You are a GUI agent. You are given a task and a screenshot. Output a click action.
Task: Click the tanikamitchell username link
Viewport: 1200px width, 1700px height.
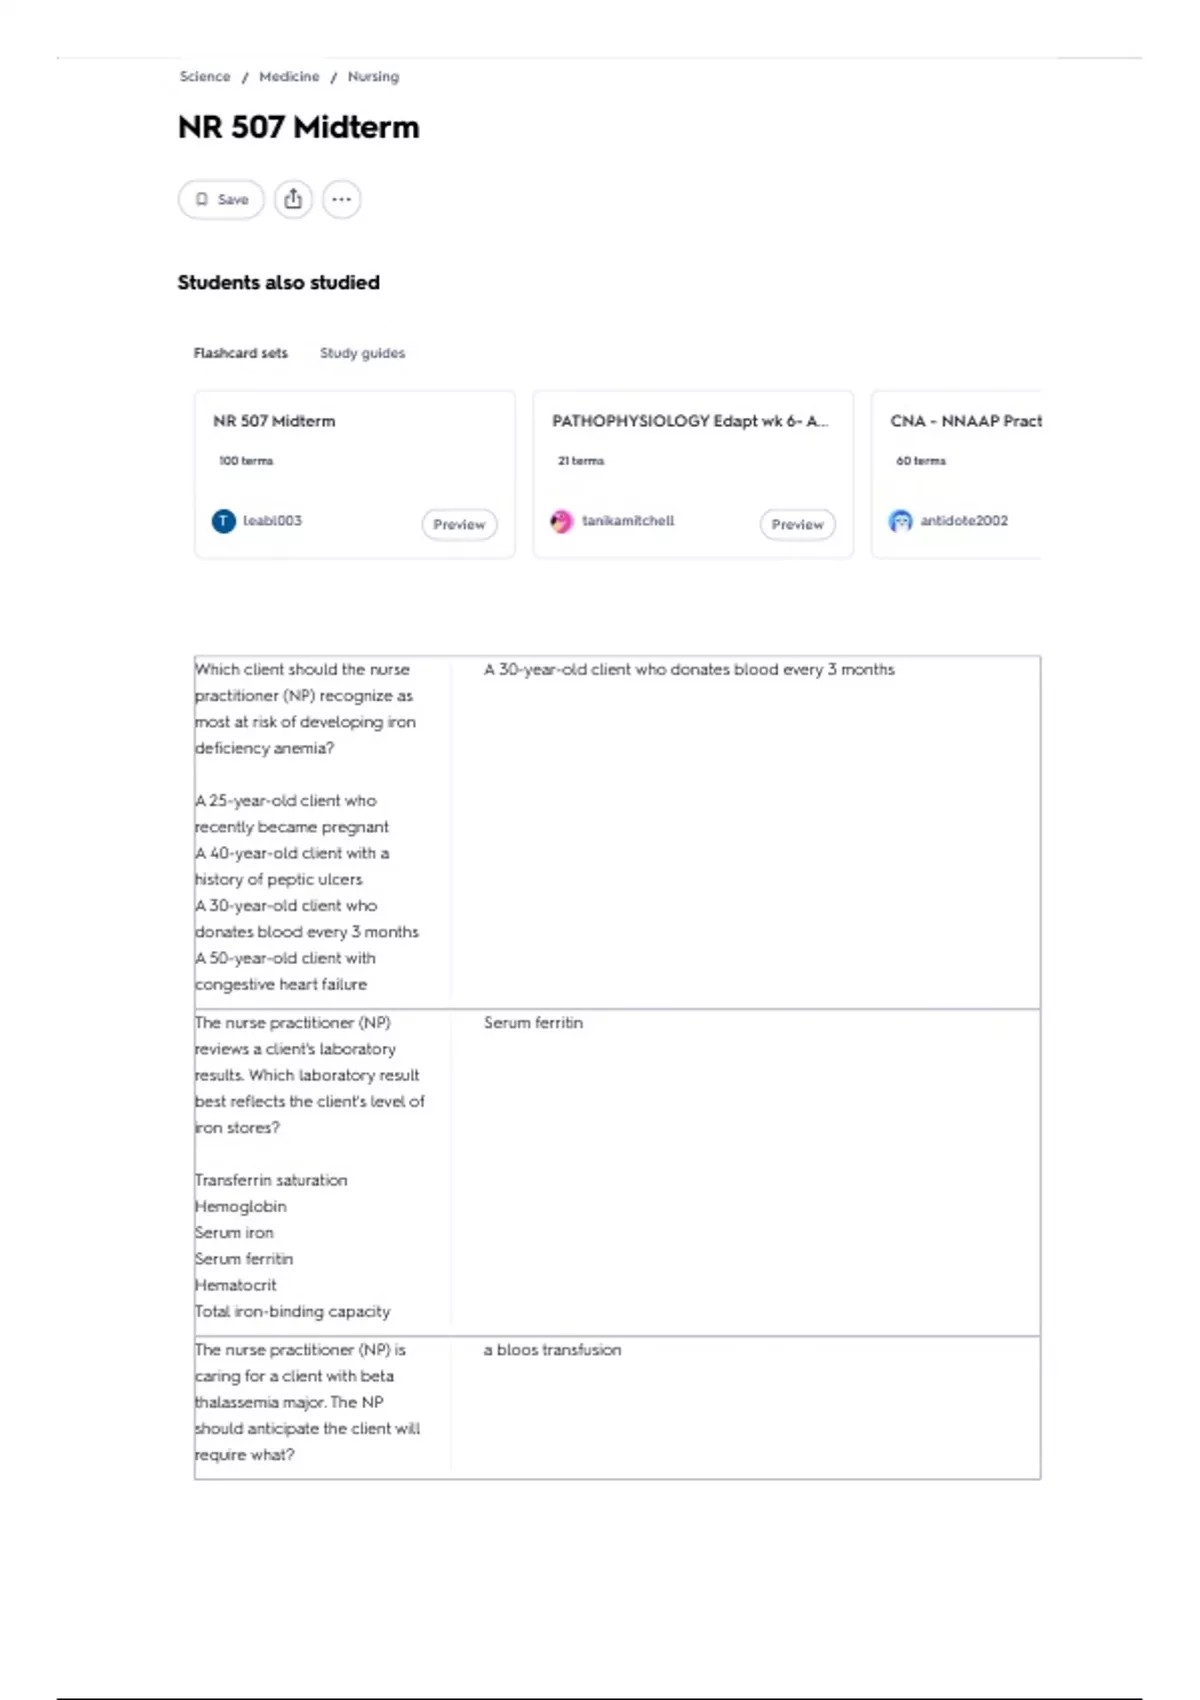[x=628, y=520]
